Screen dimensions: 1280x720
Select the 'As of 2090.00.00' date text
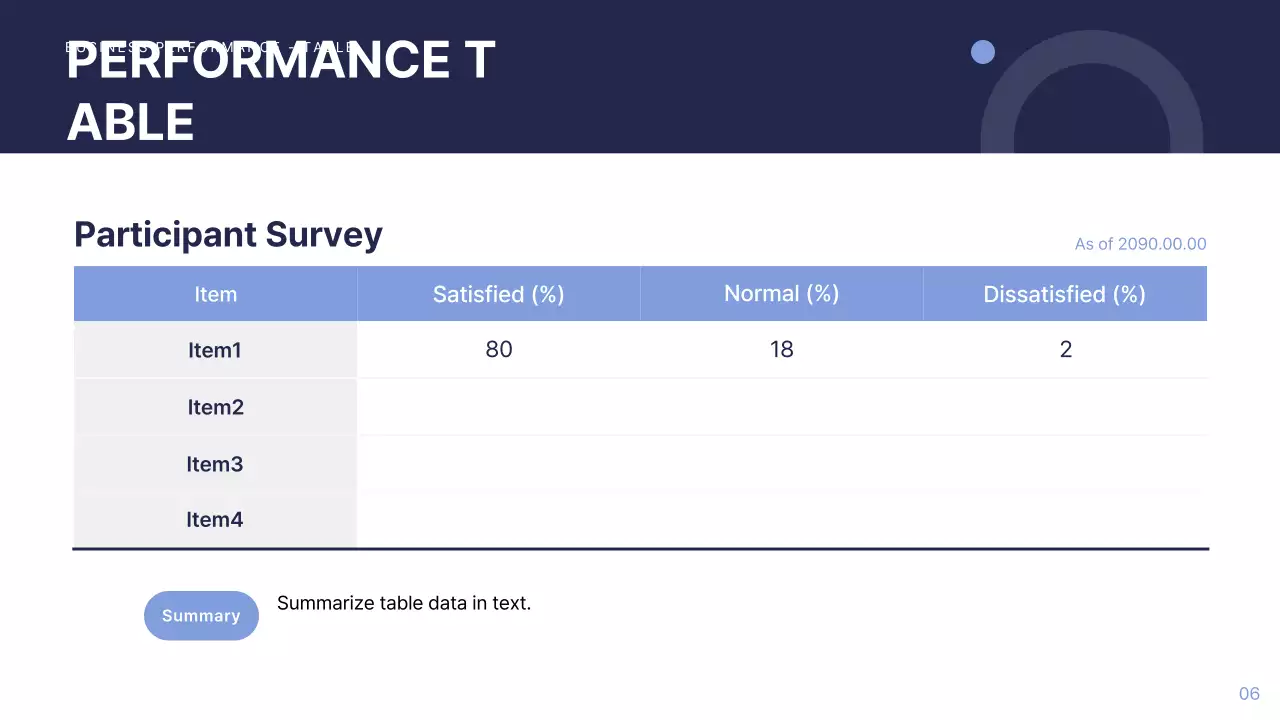[1140, 244]
